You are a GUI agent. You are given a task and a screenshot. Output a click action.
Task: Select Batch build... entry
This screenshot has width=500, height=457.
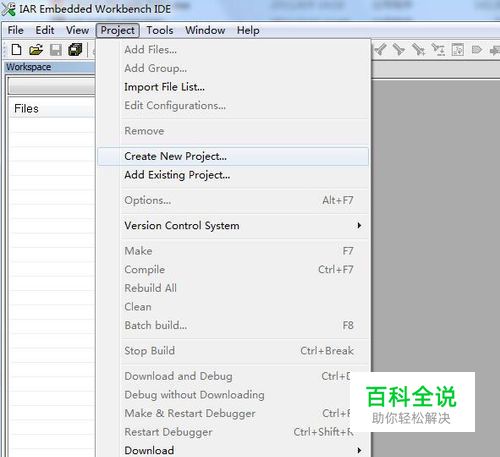[233, 326]
